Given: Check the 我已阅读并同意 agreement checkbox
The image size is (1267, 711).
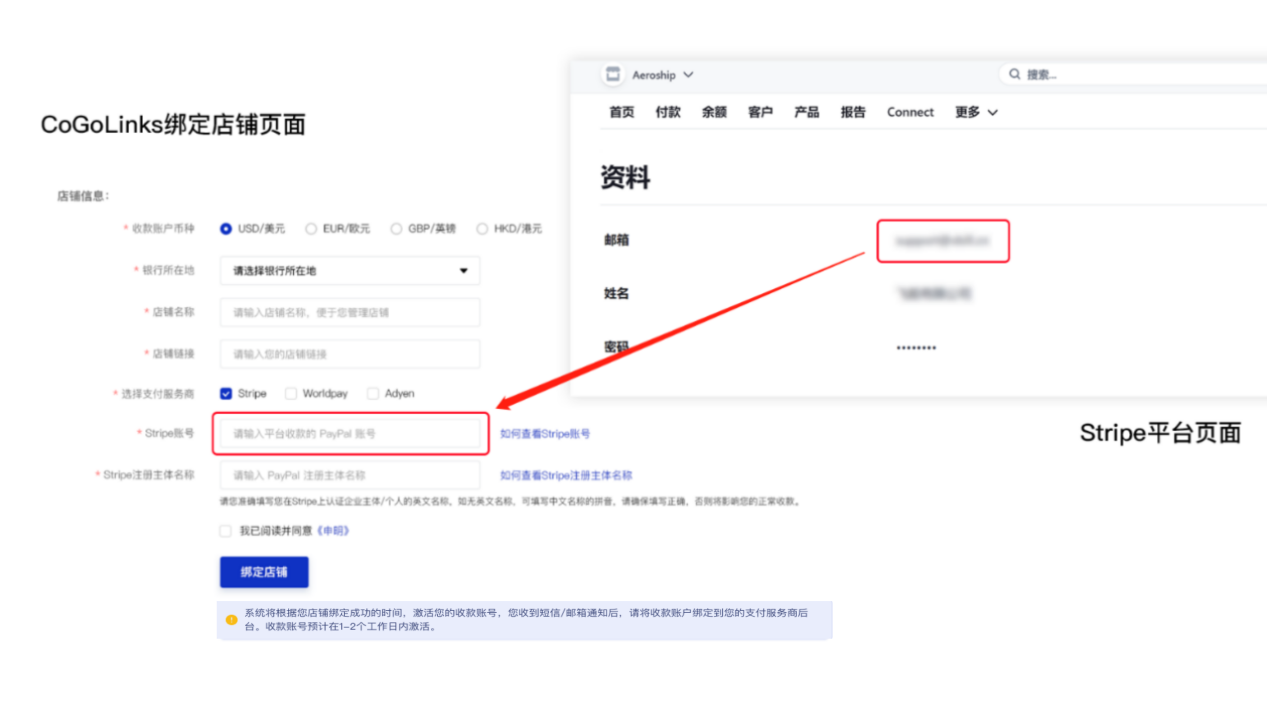Looking at the screenshot, I should click(225, 531).
